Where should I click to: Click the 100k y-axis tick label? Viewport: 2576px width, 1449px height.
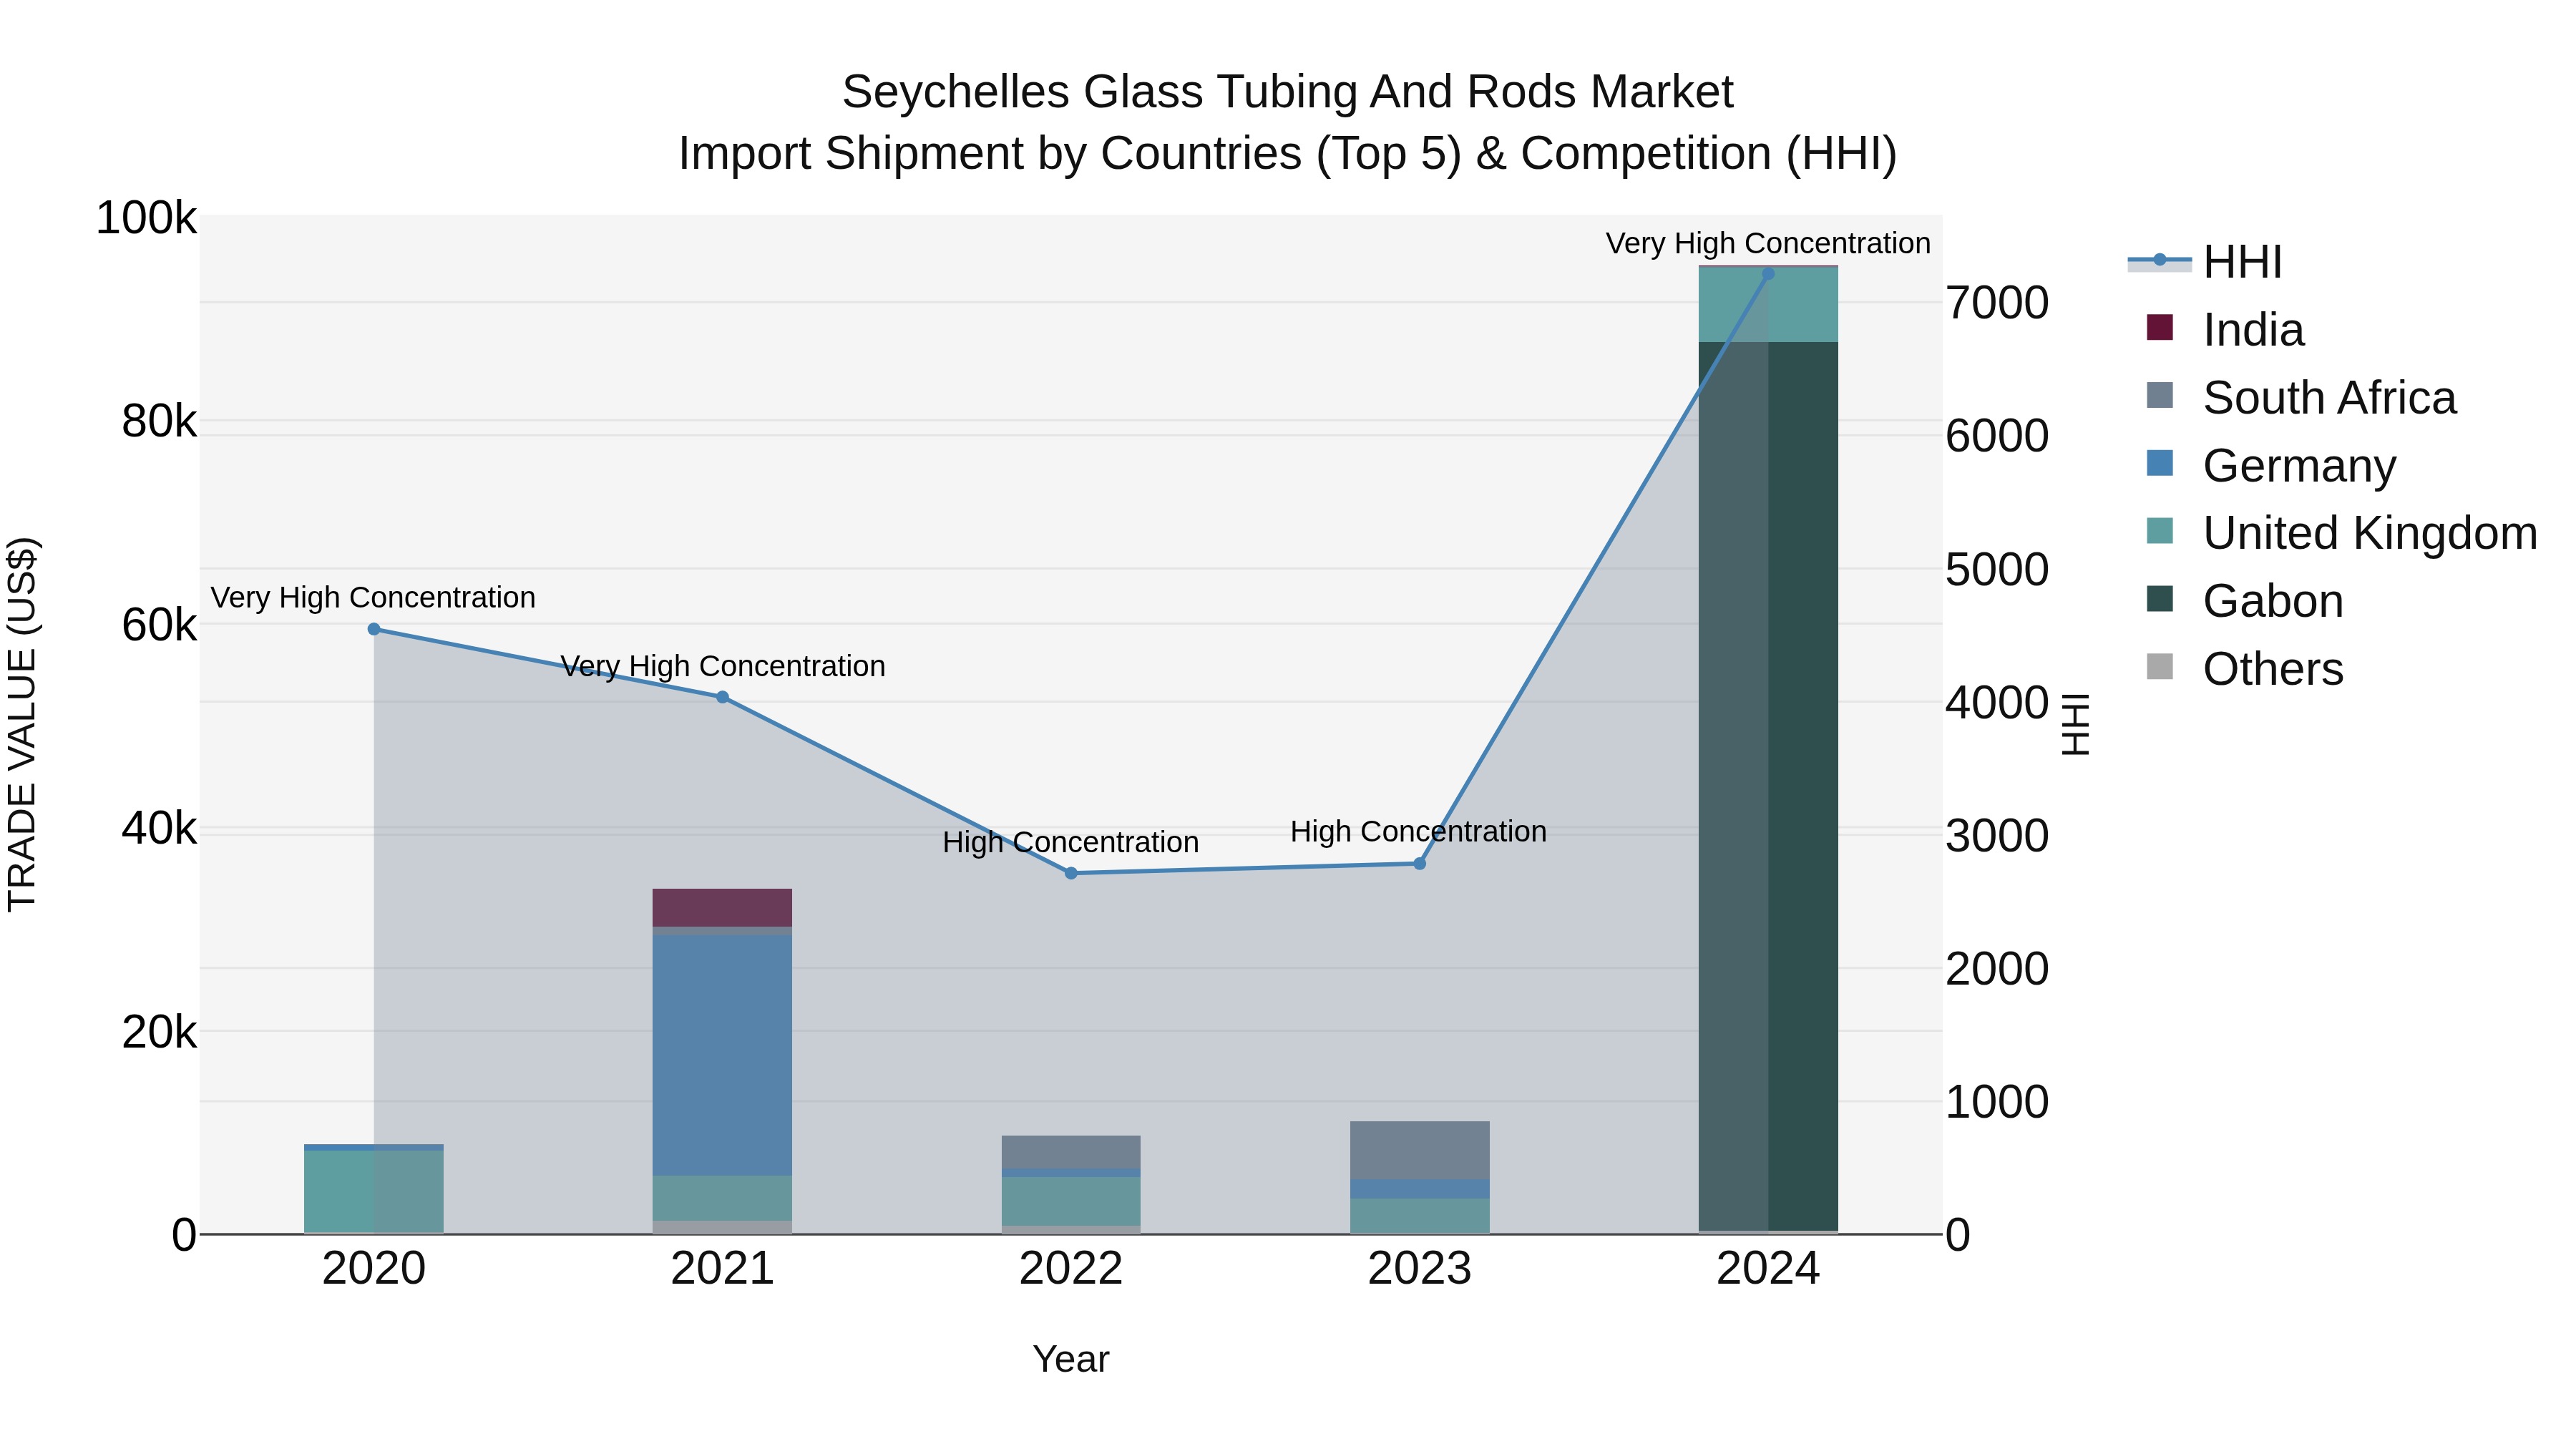click(146, 218)
